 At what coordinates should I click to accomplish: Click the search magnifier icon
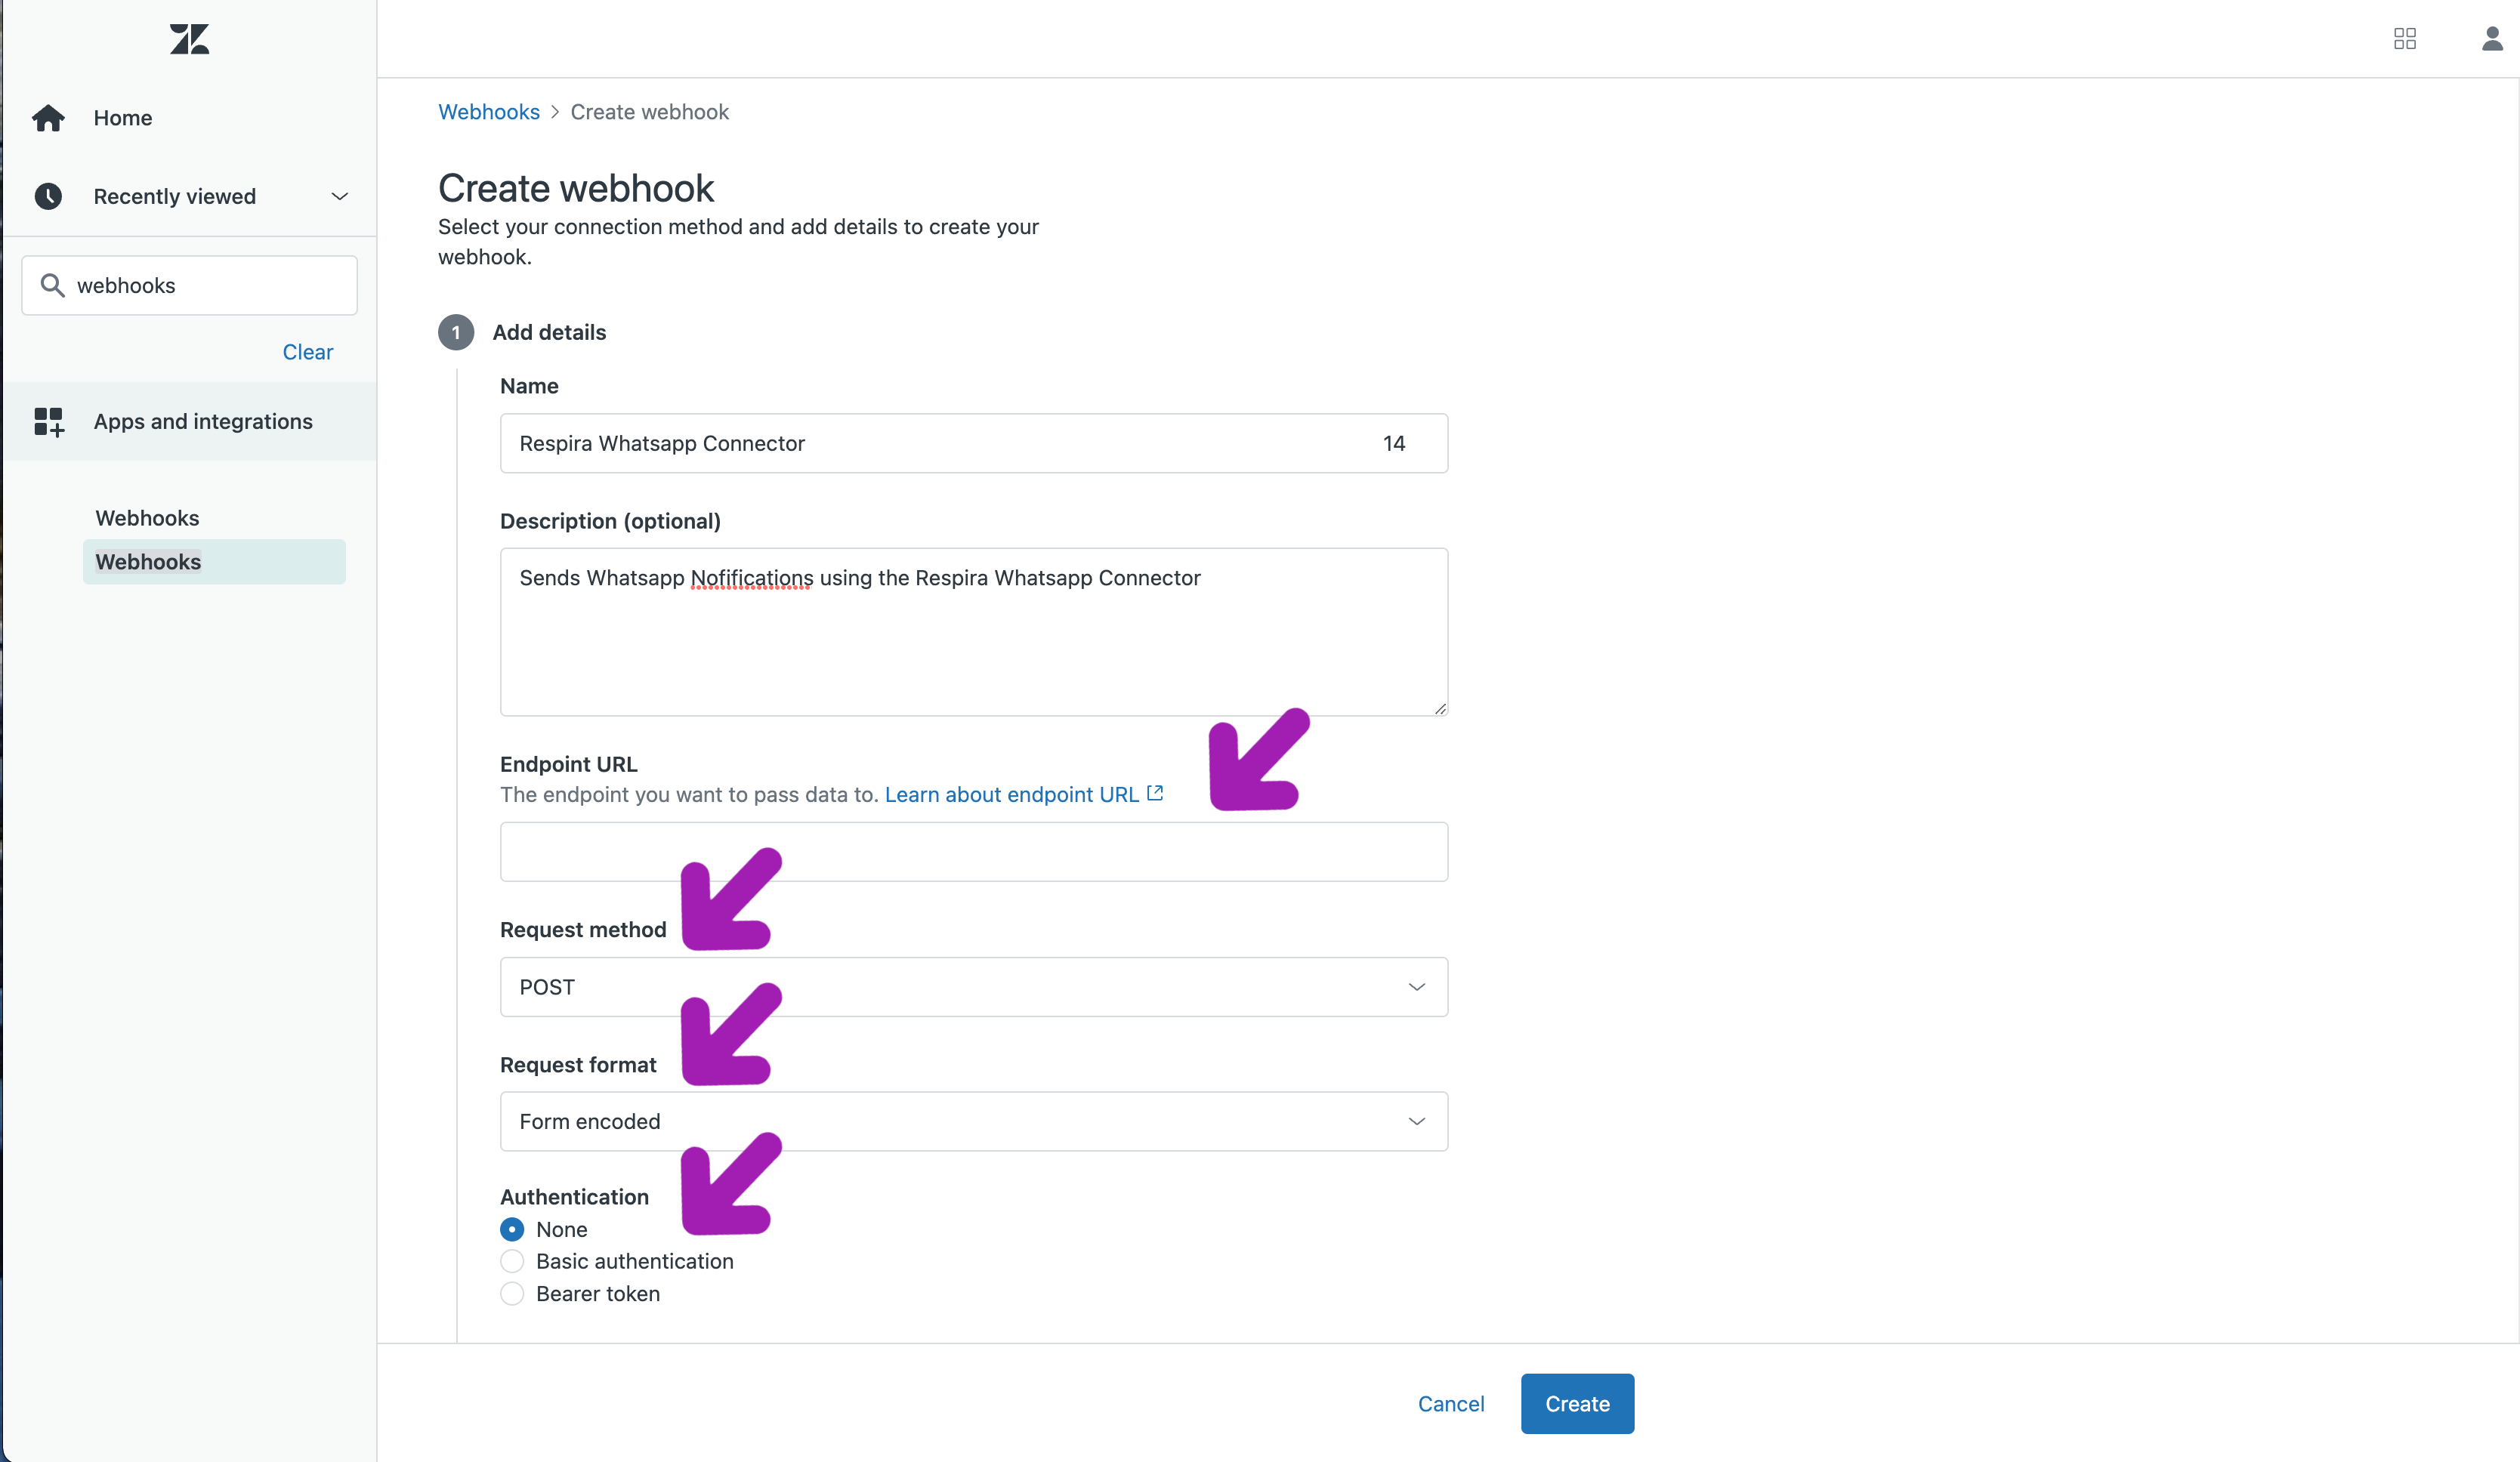pos(52,285)
